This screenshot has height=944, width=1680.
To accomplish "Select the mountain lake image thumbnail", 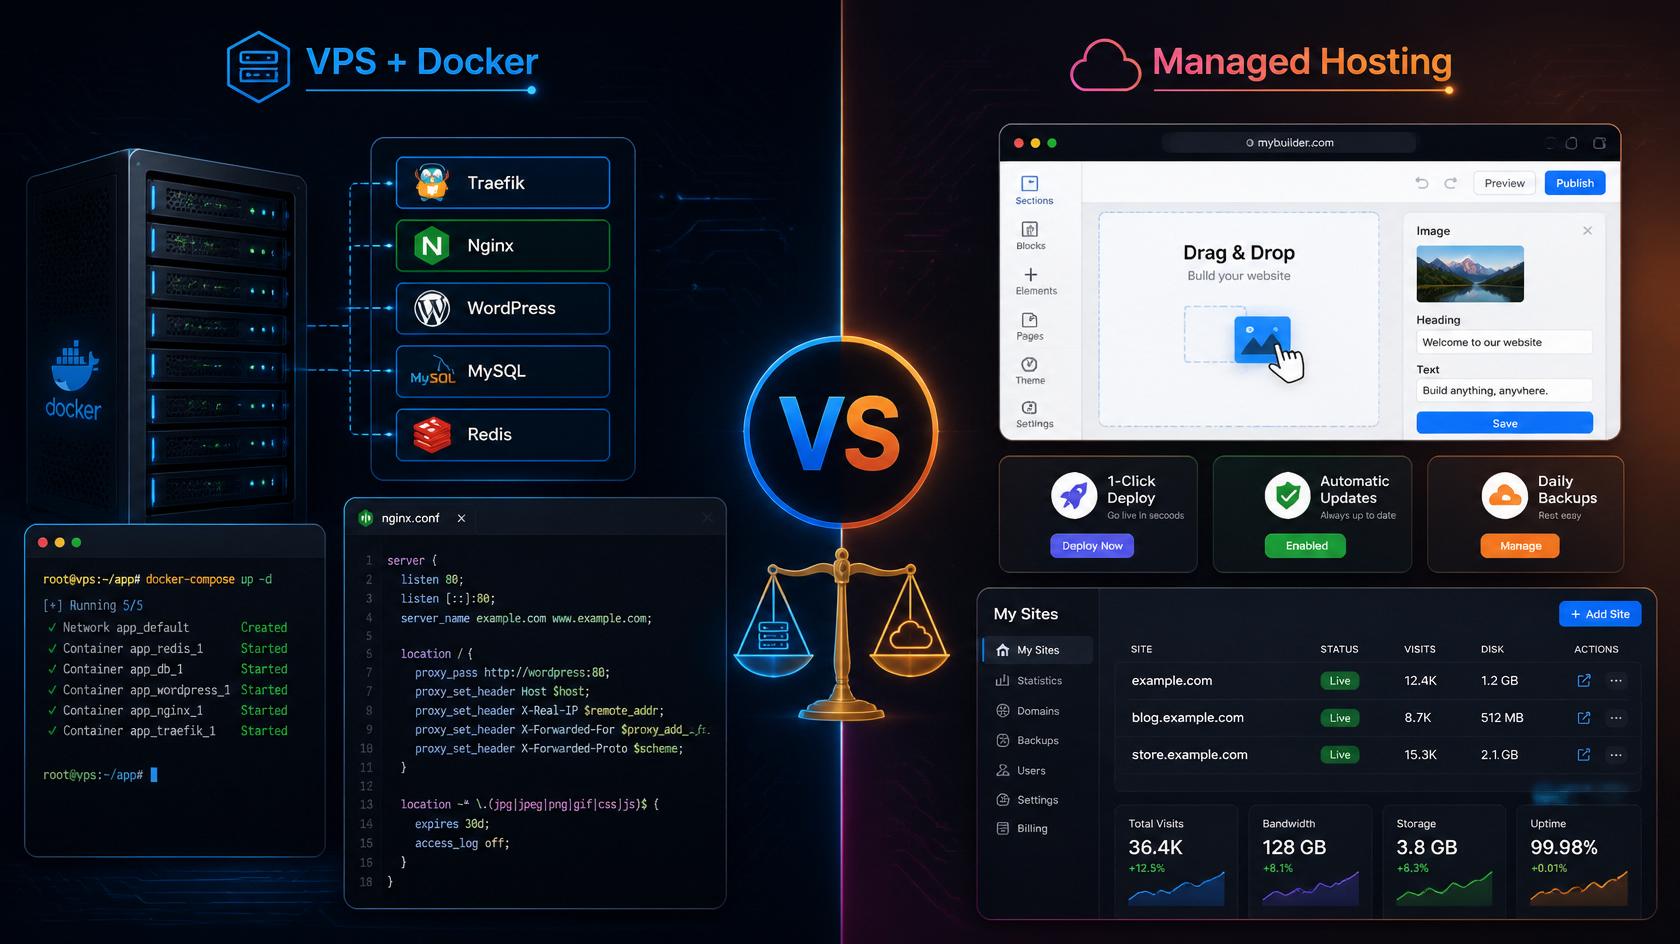I will [1470, 274].
